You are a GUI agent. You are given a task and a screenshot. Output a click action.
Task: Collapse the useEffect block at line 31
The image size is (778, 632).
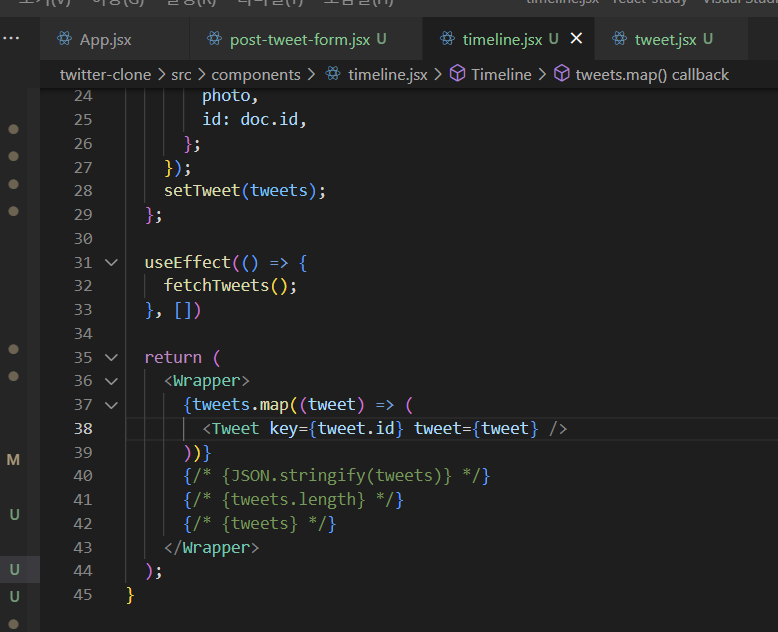point(112,262)
